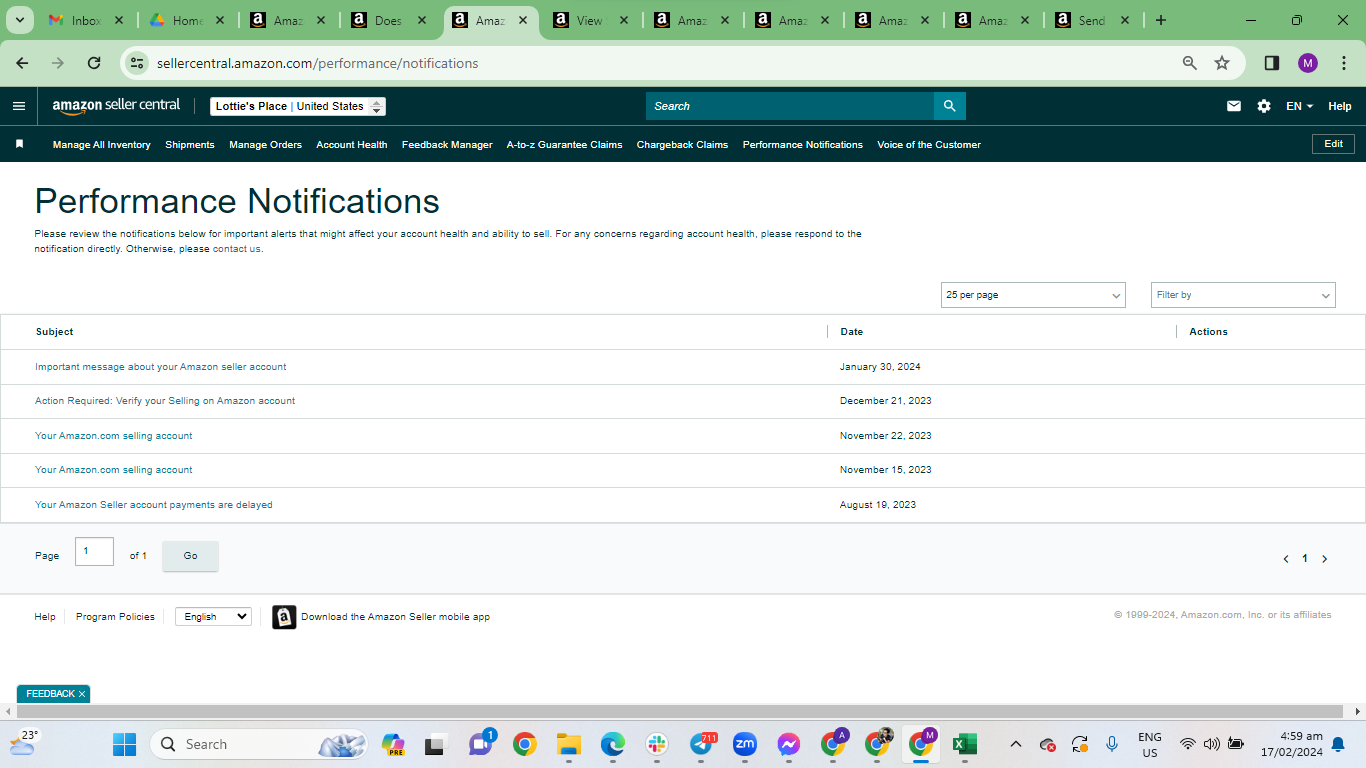1366x768 pixels.
Task: Reload the page in Chrome
Action: (x=94, y=63)
